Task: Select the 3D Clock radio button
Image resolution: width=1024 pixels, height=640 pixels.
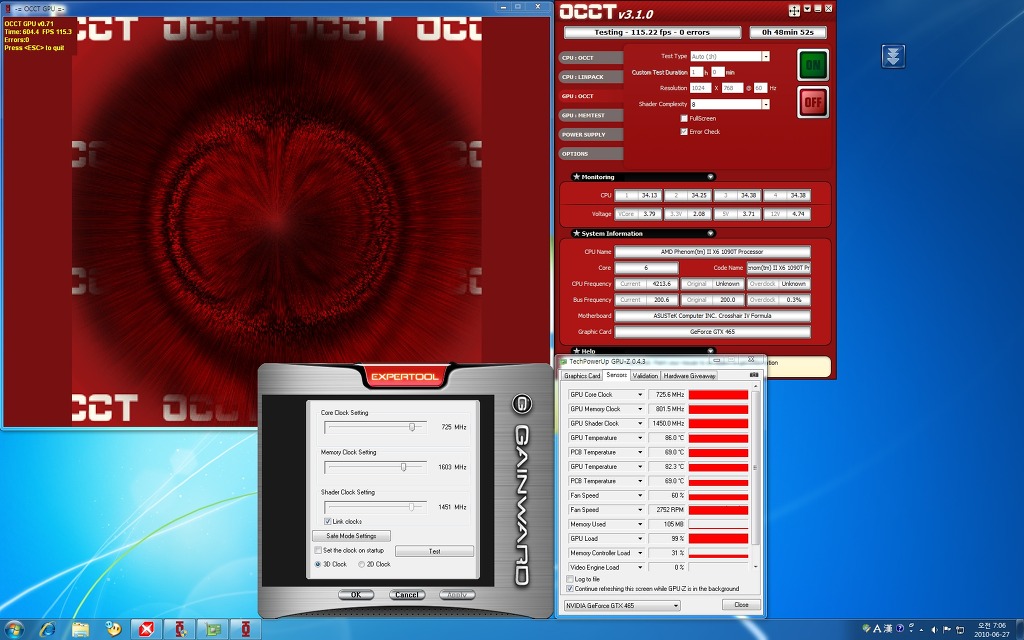Action: [x=318, y=564]
